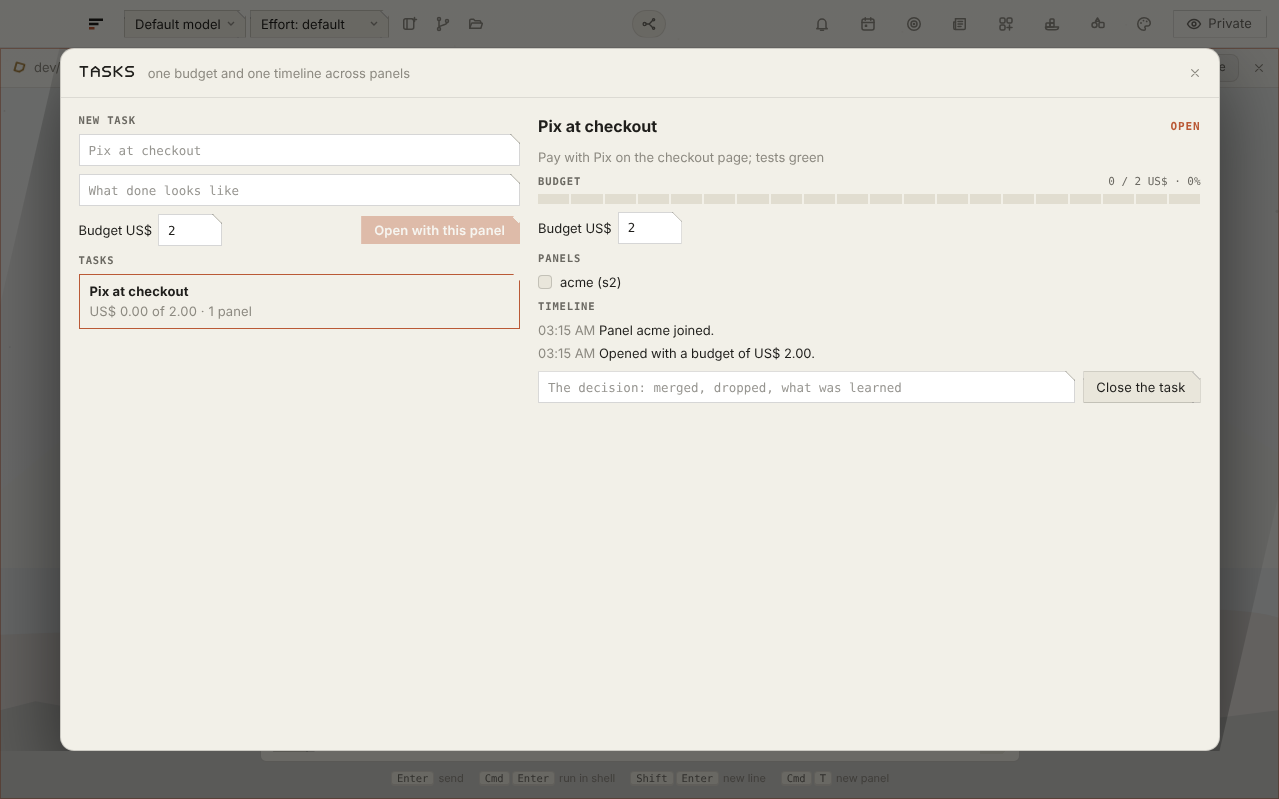Open the Default model dropdown
Screen dimensions: 1279x799
pos(185,24)
